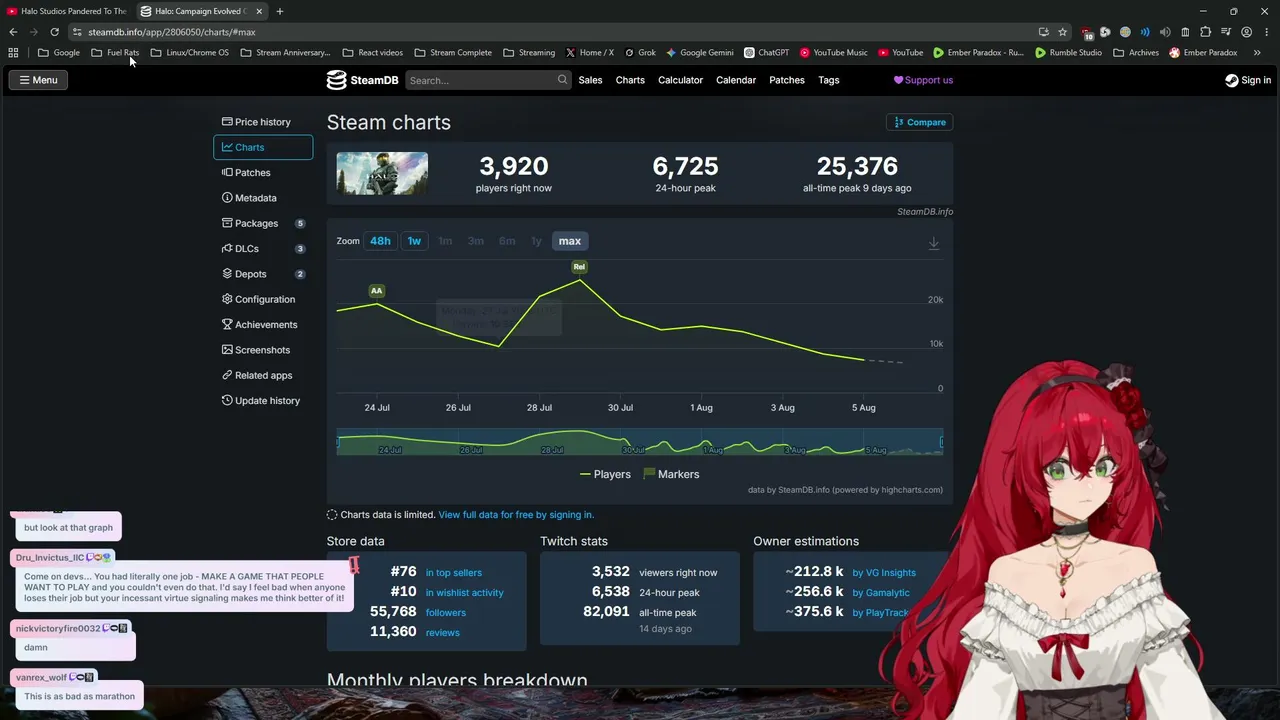Viewport: 1280px width, 720px height.
Task: Click the Support us link
Action: [x=923, y=80]
